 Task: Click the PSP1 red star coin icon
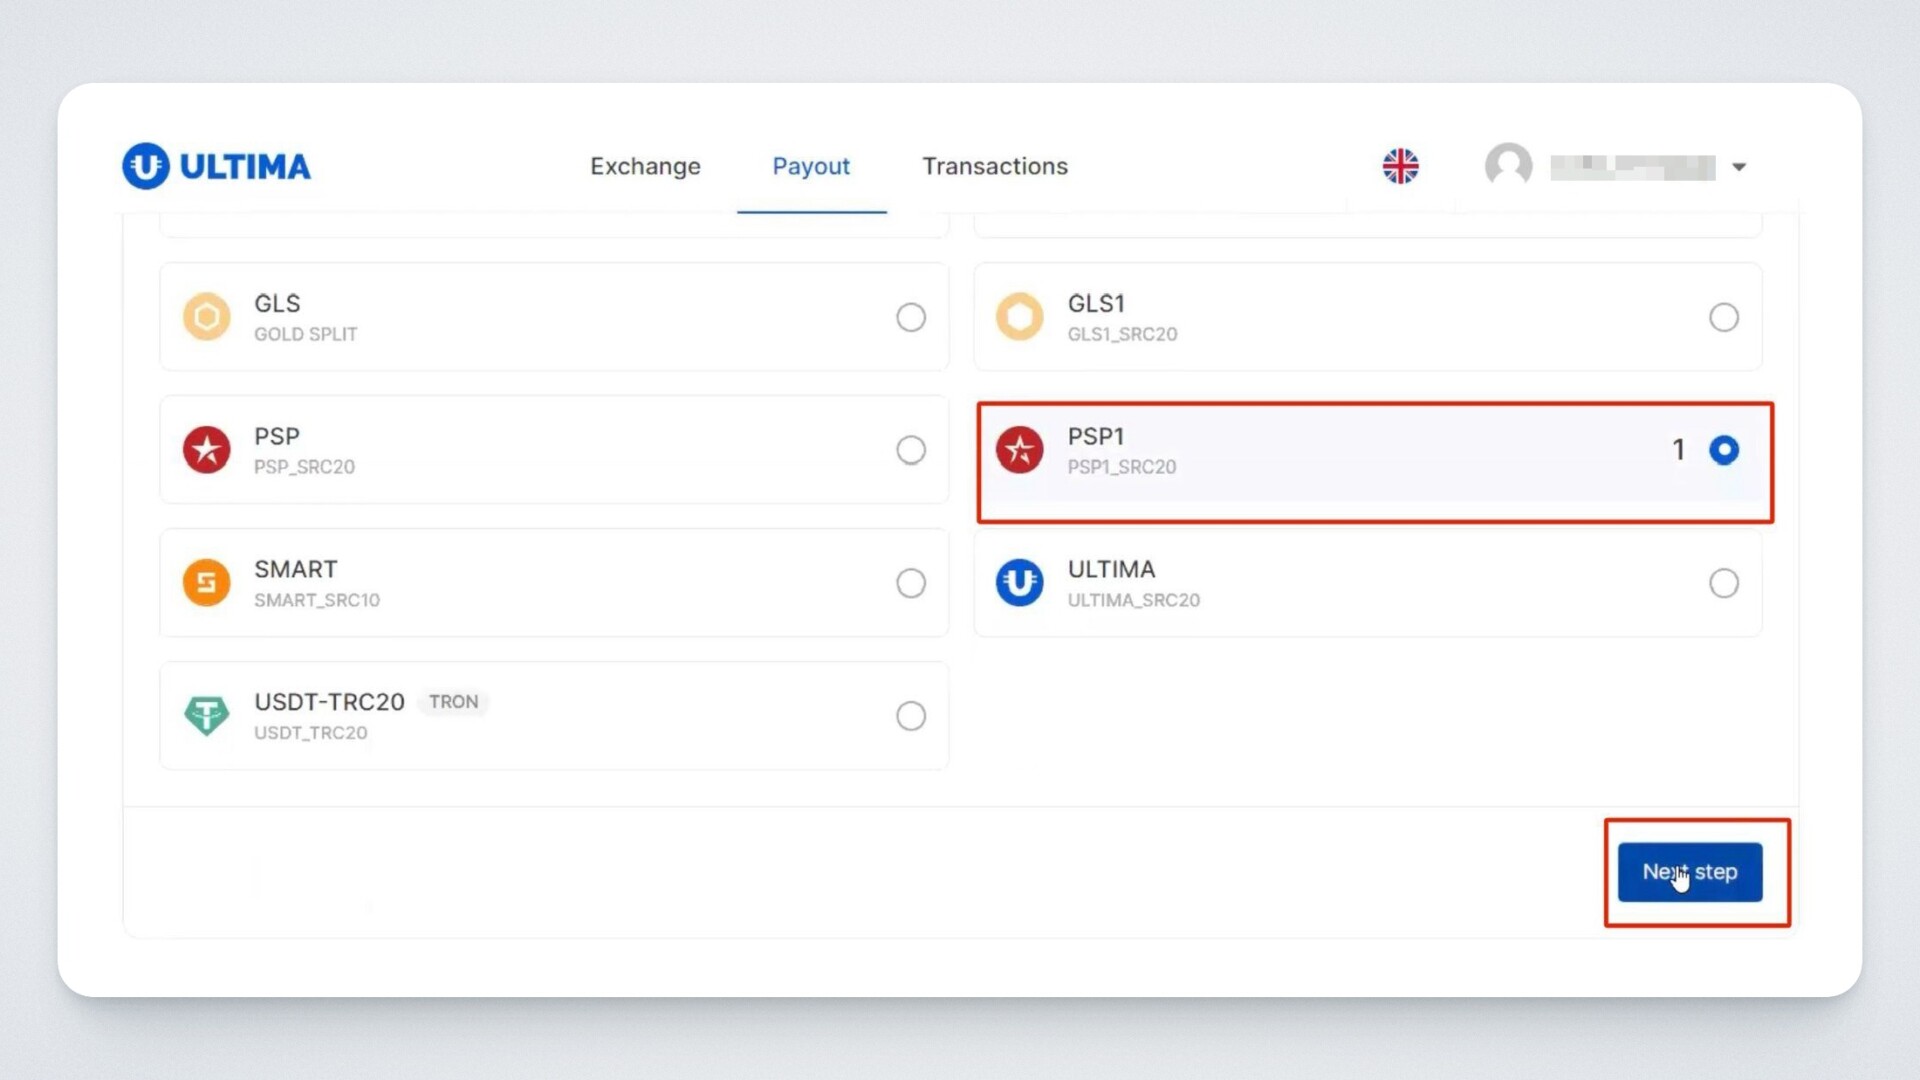tap(1019, 450)
